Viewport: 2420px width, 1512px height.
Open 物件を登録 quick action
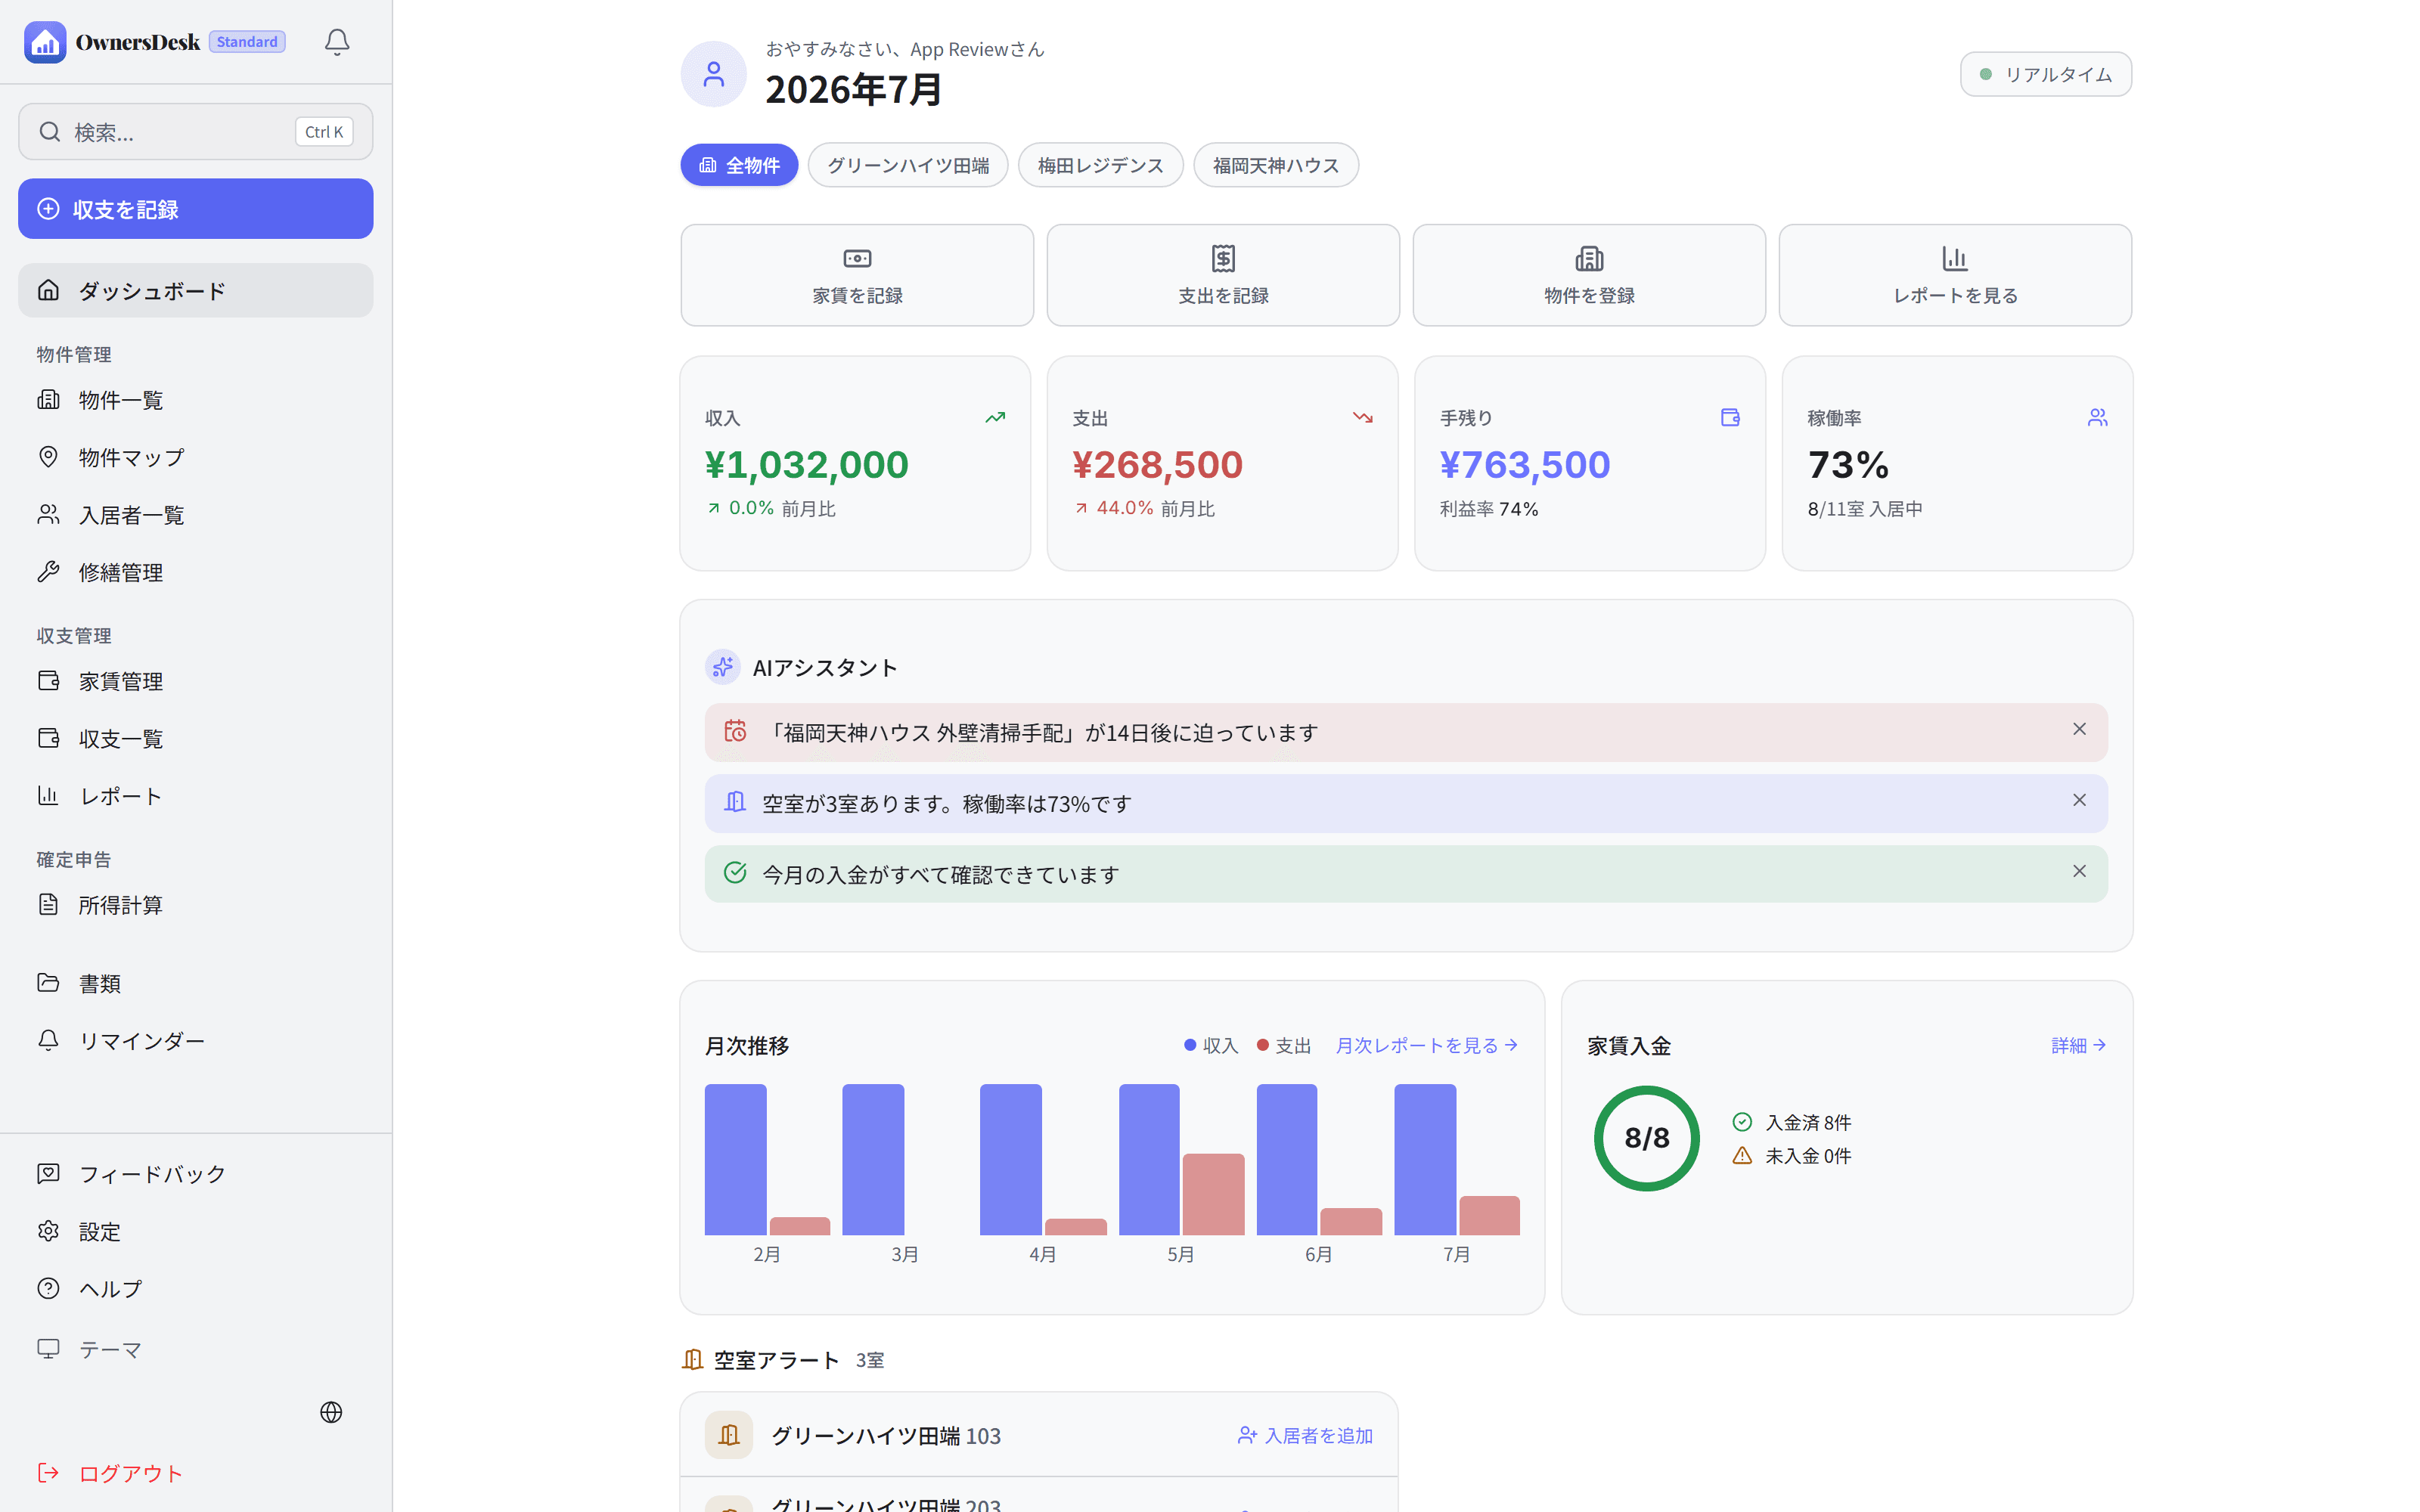(1589, 275)
